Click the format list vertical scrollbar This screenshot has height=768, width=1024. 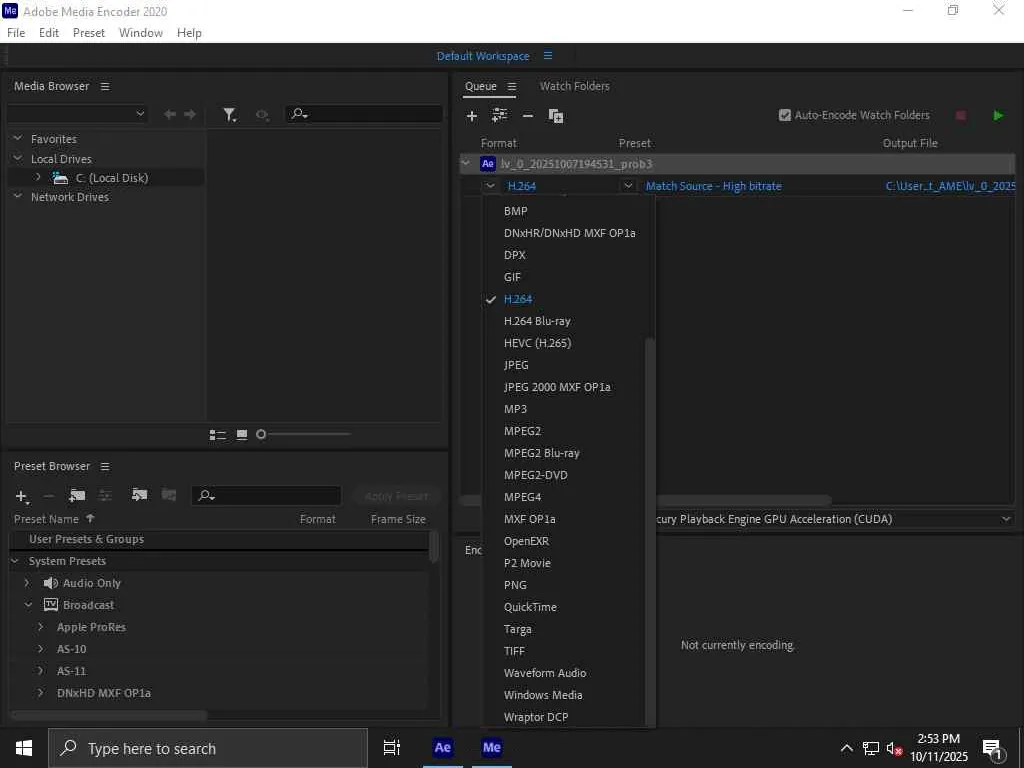pos(649,530)
